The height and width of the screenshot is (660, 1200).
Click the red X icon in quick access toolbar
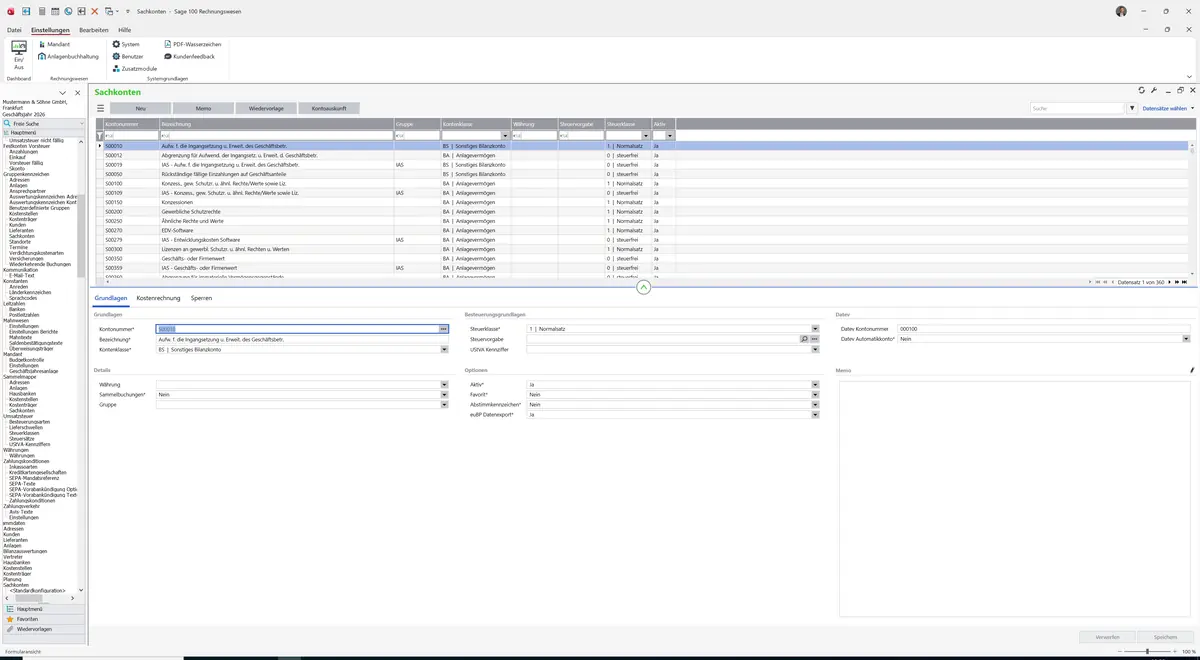click(x=94, y=10)
